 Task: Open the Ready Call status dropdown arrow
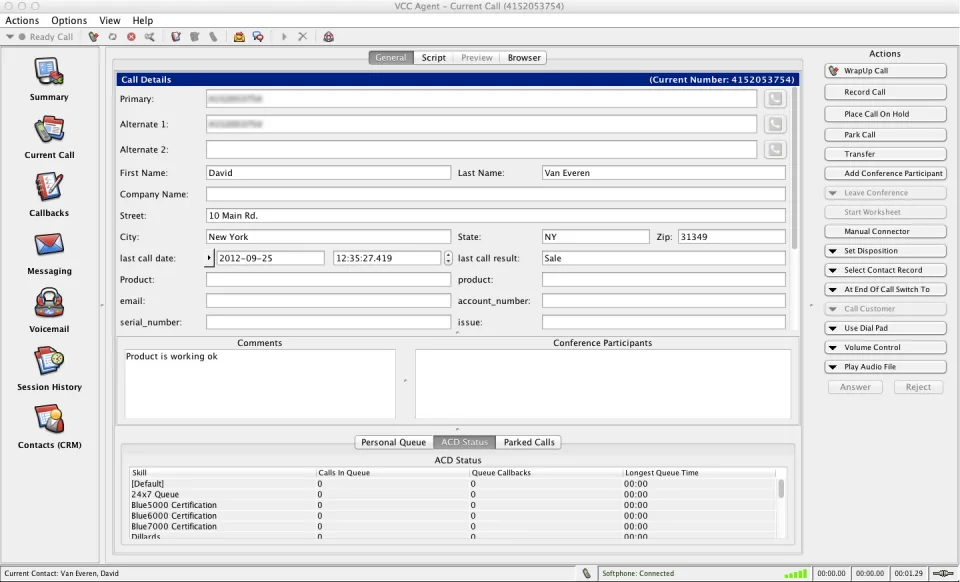10,37
